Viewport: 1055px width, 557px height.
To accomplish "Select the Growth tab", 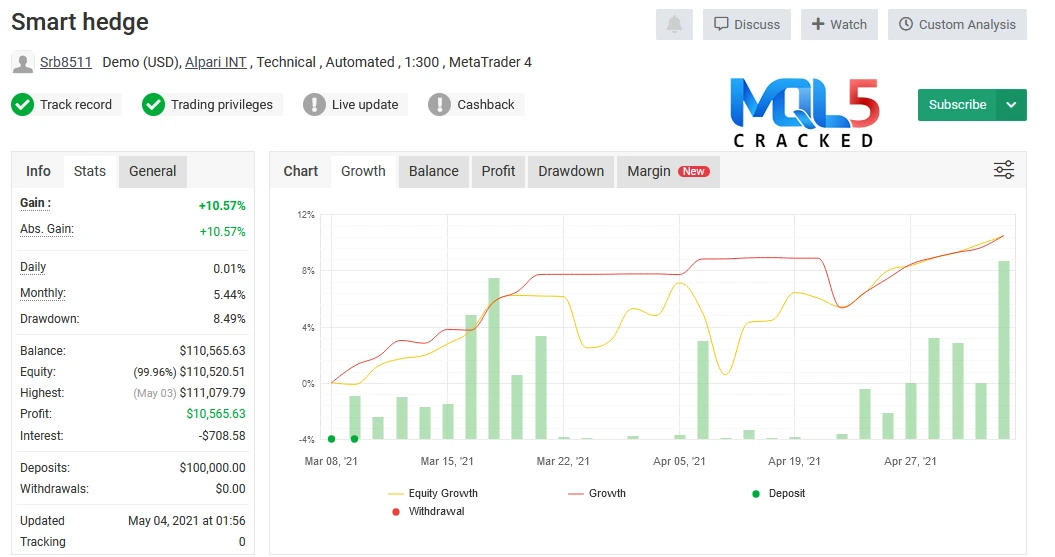I will point(363,171).
